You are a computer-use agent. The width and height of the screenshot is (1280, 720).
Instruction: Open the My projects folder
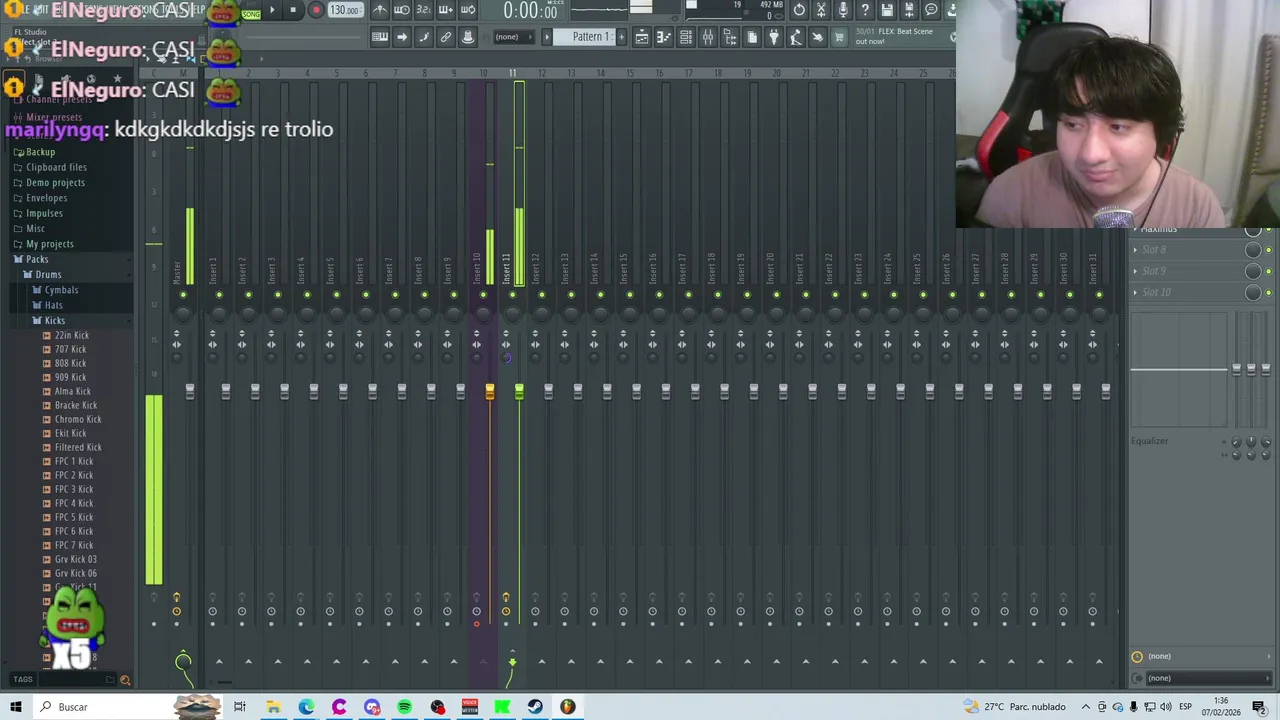(49, 244)
